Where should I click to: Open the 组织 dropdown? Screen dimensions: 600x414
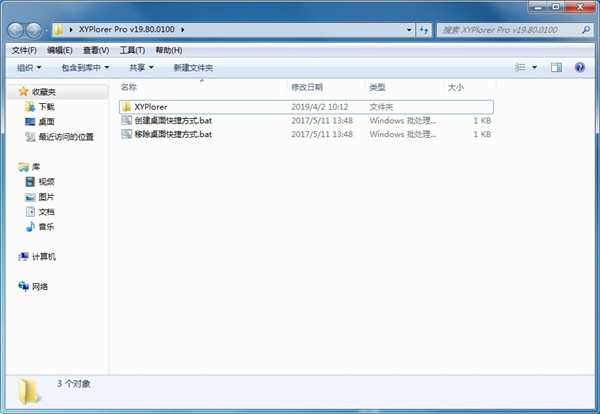[x=29, y=68]
